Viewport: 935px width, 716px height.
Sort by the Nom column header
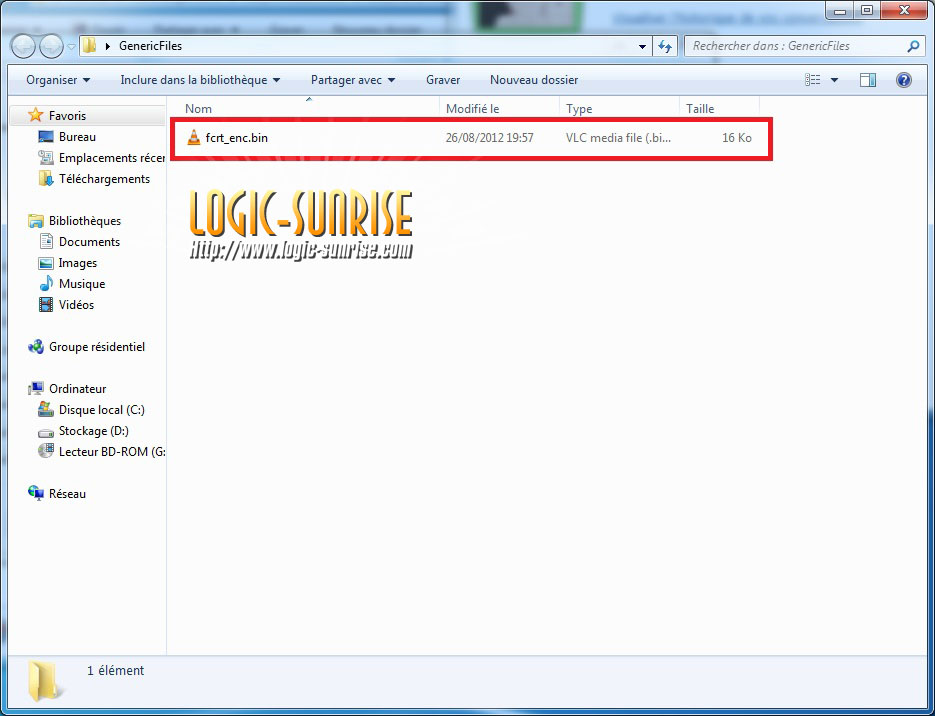click(x=308, y=109)
